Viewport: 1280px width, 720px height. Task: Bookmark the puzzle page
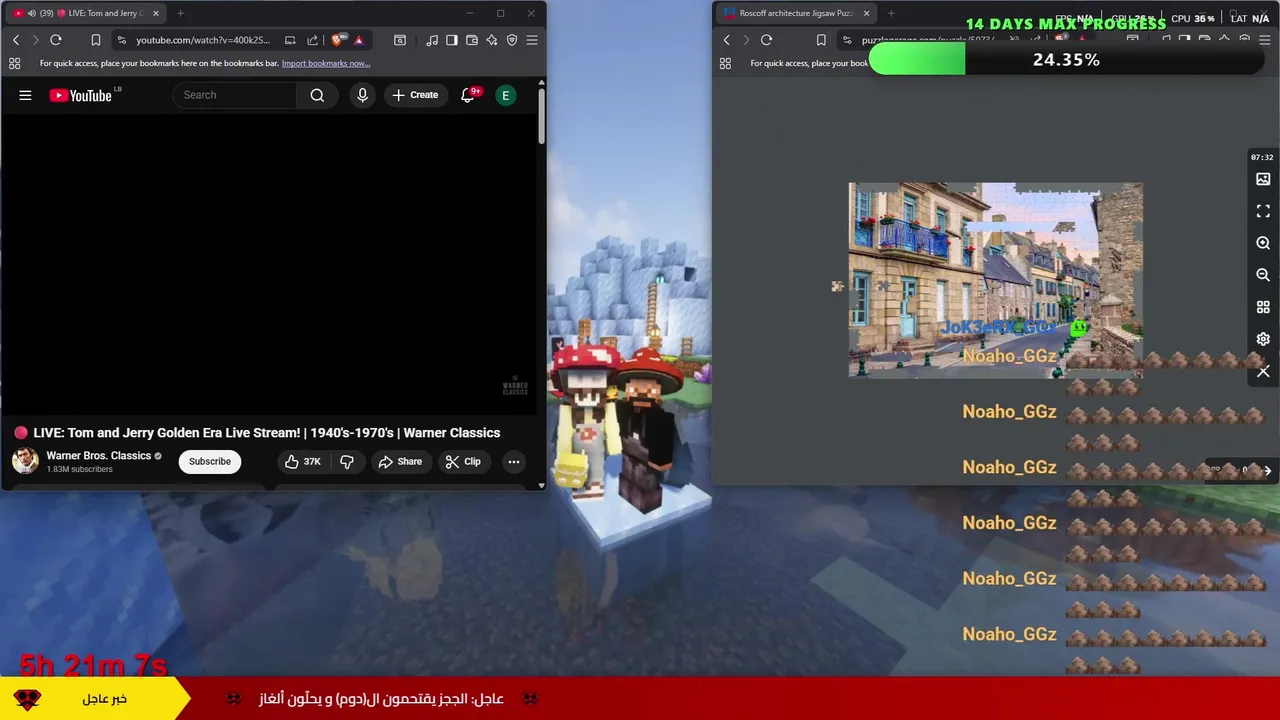[x=821, y=40]
